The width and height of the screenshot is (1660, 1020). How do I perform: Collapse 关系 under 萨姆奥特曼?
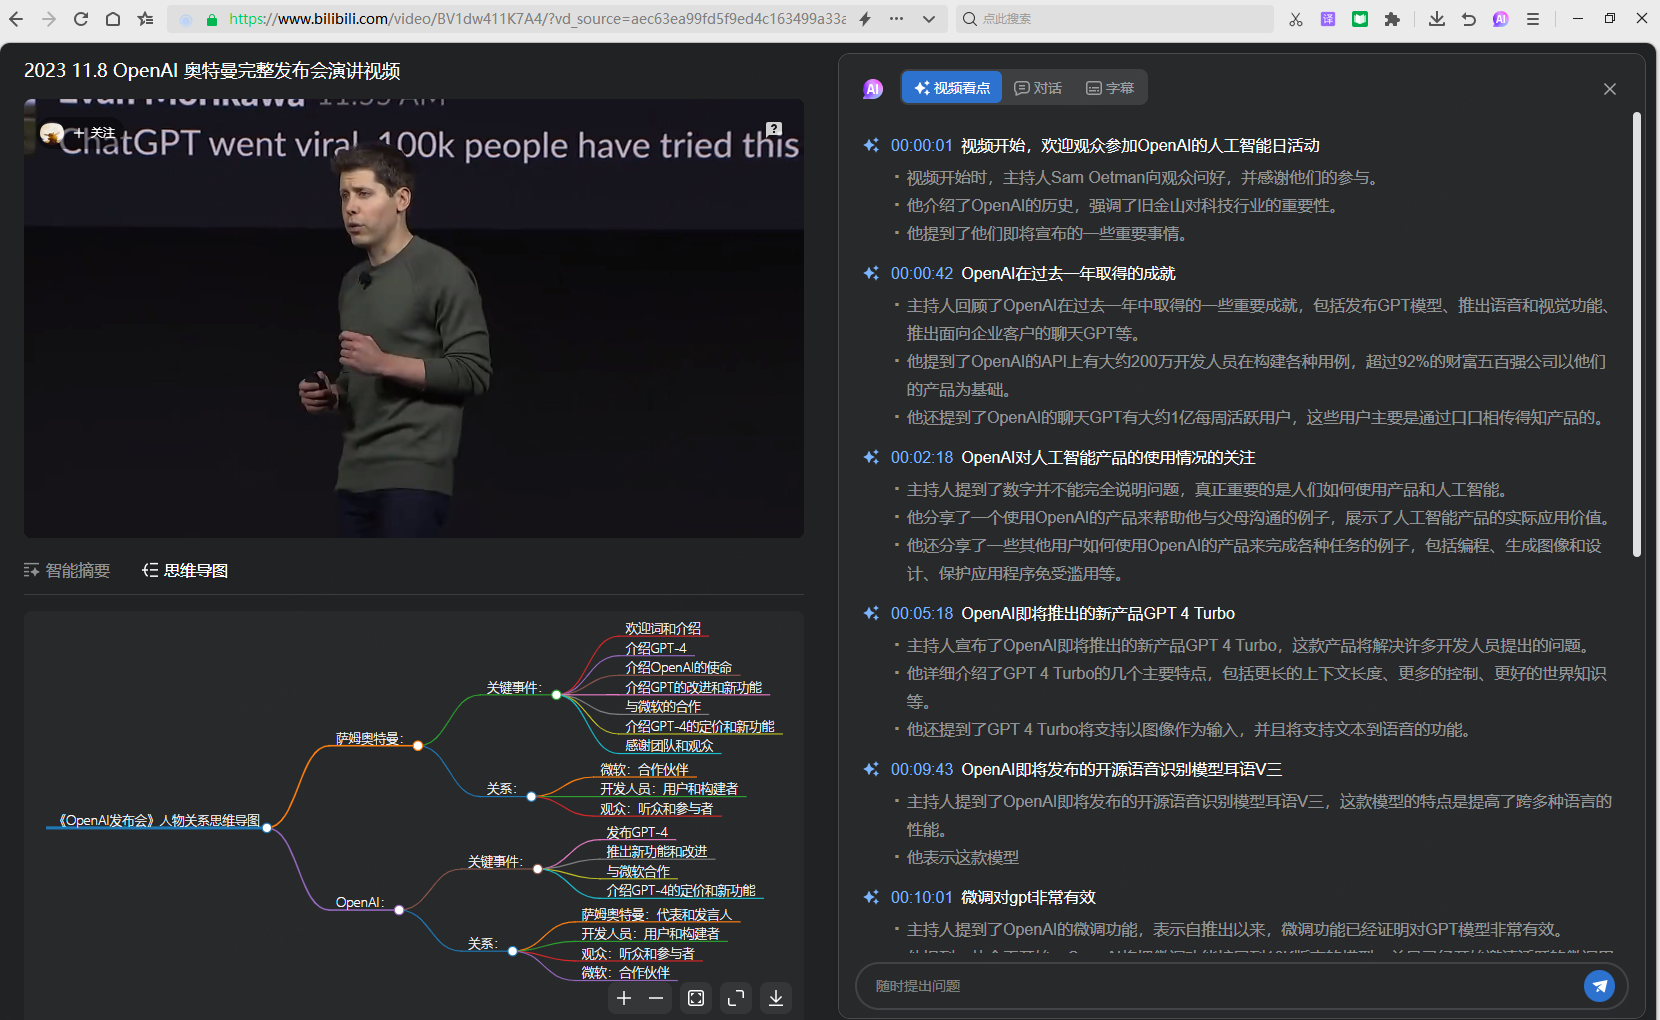[x=531, y=797]
